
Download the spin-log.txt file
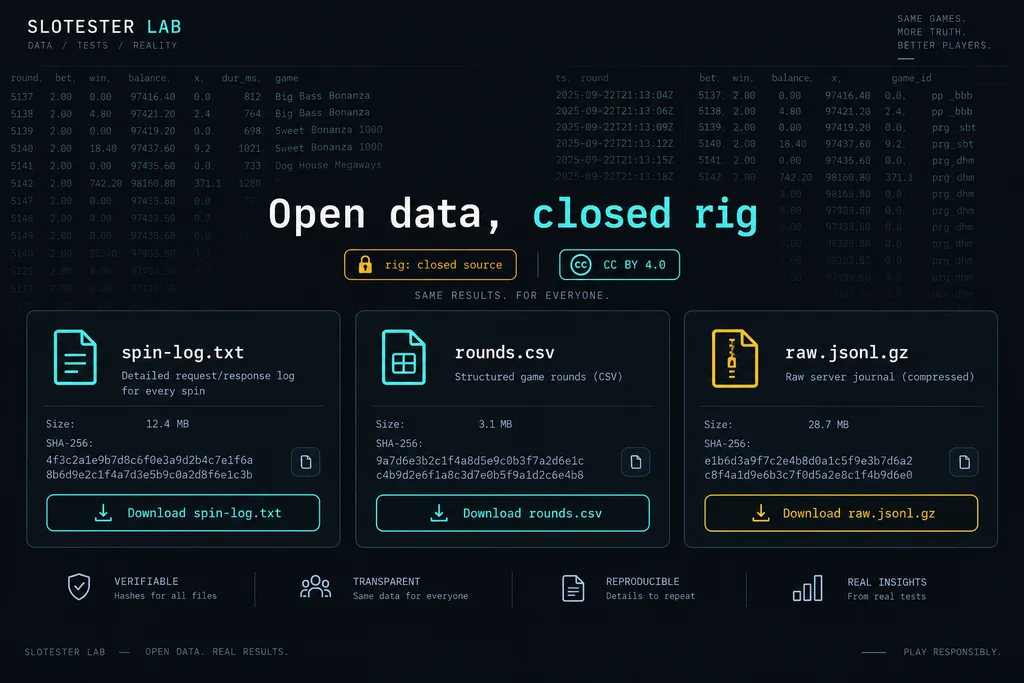(x=183, y=513)
